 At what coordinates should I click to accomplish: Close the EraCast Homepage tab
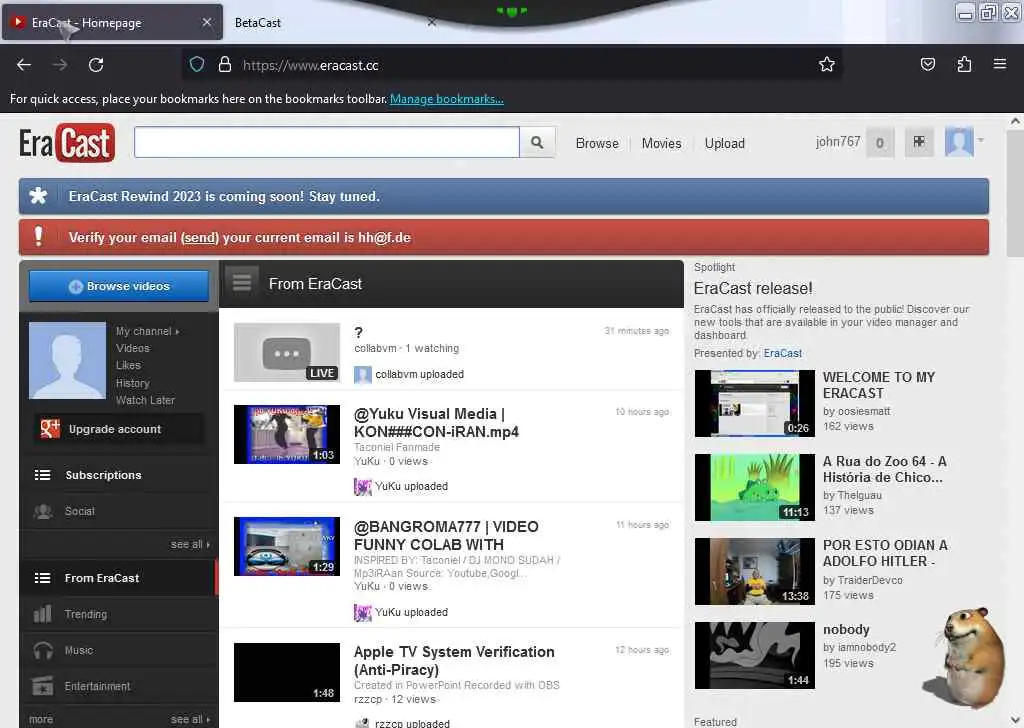click(x=207, y=22)
